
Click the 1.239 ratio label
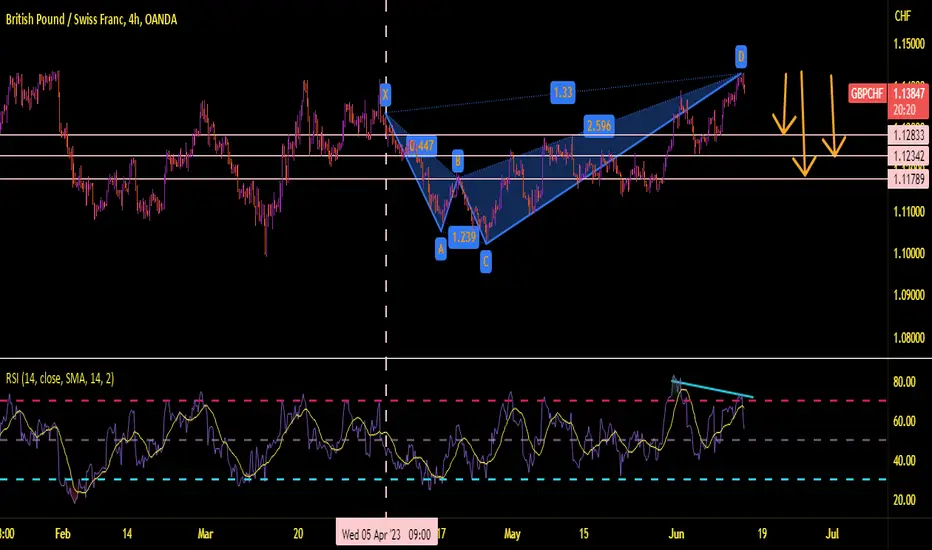coord(464,237)
